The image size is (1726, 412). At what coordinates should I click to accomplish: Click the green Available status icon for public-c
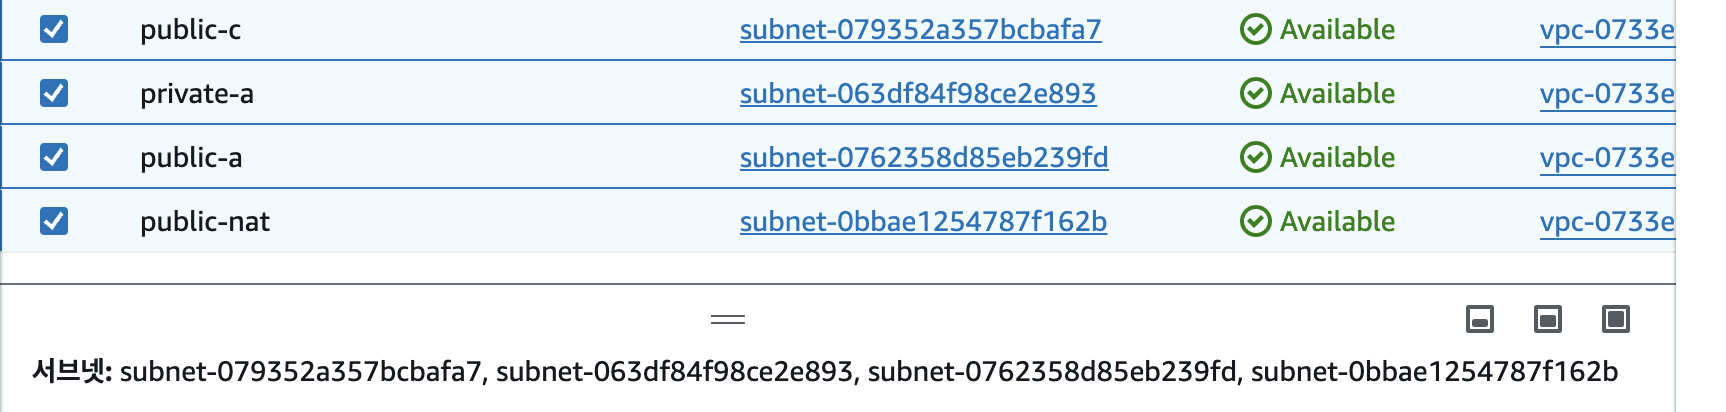tap(1256, 30)
